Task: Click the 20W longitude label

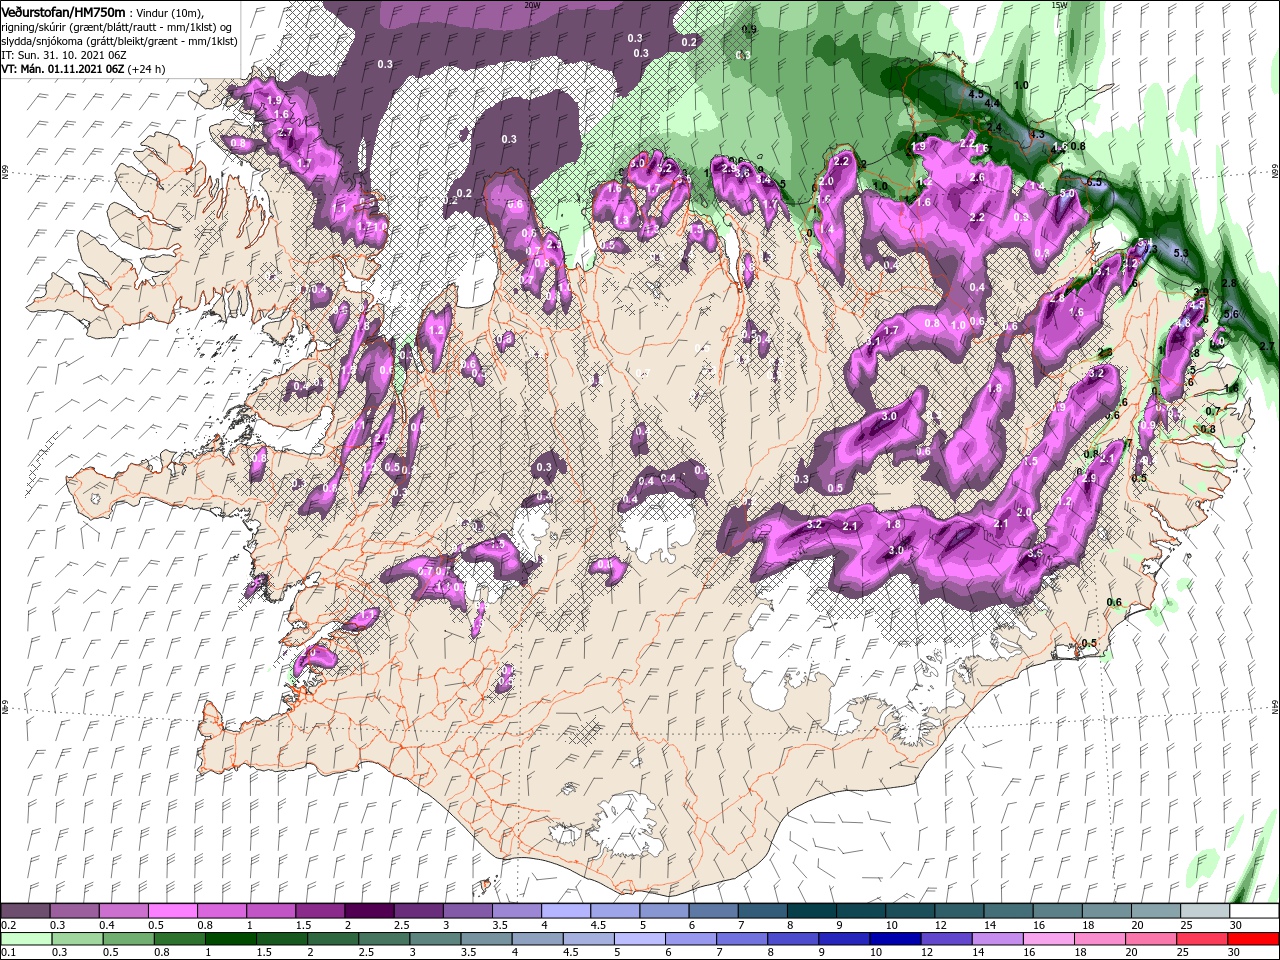Action: point(532,5)
